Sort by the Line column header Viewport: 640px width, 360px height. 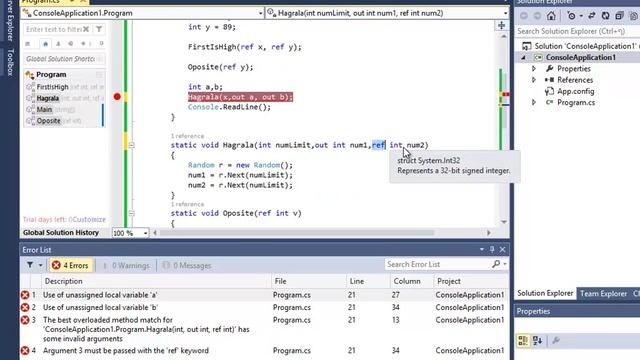pyautogui.click(x=368, y=281)
